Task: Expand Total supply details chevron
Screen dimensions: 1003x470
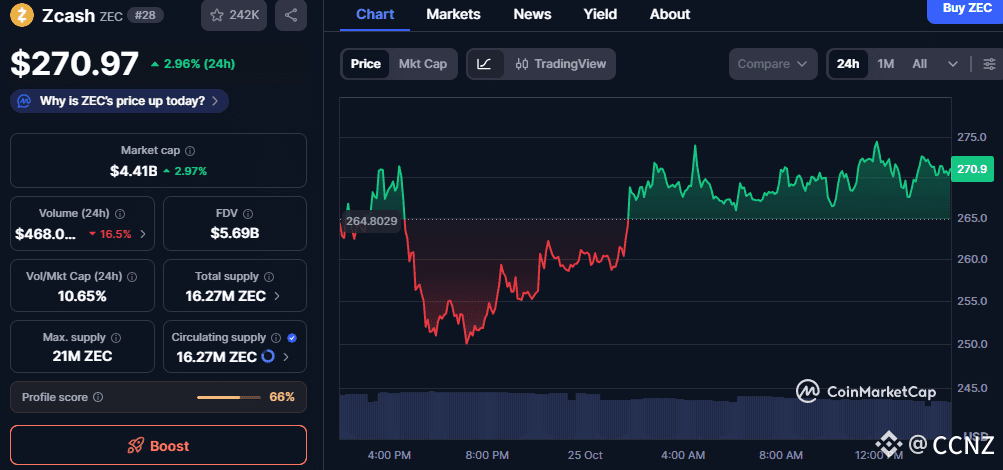Action: (x=277, y=296)
